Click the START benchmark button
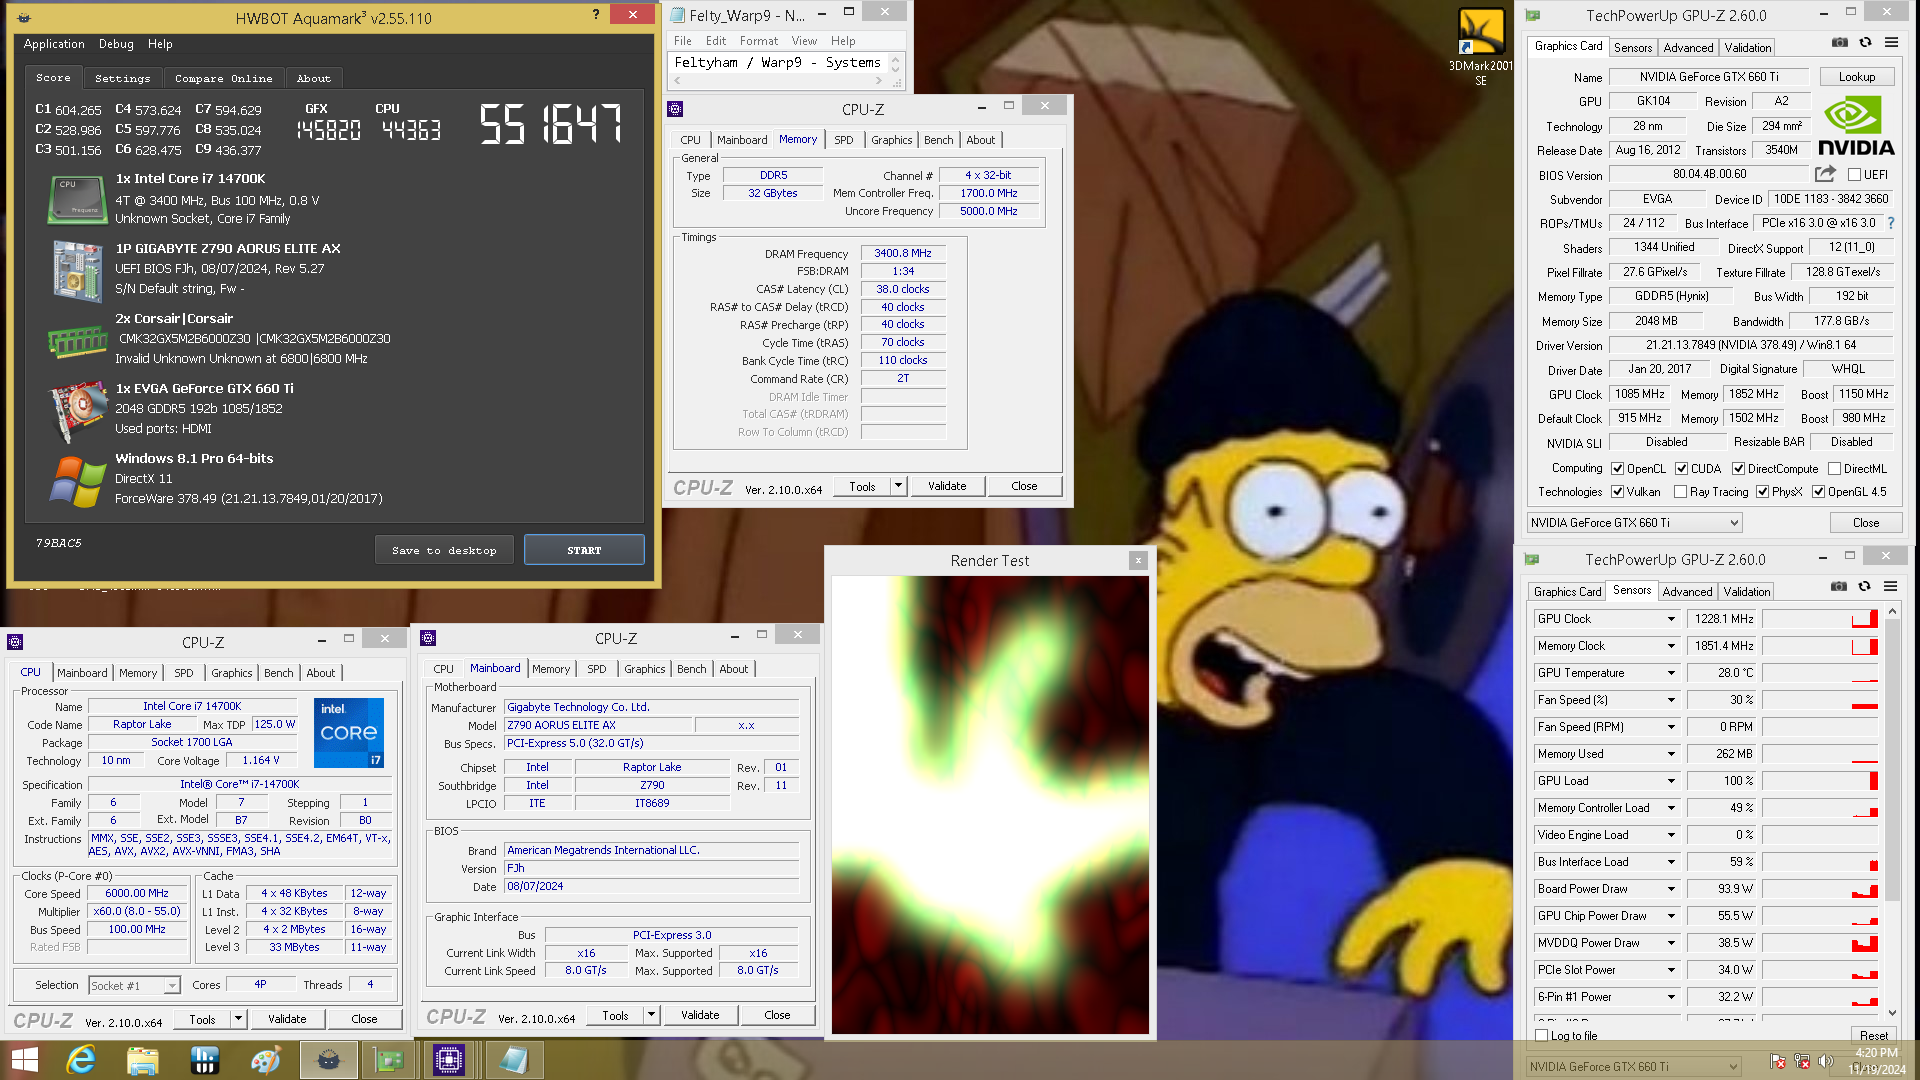The width and height of the screenshot is (1920, 1080). [584, 550]
